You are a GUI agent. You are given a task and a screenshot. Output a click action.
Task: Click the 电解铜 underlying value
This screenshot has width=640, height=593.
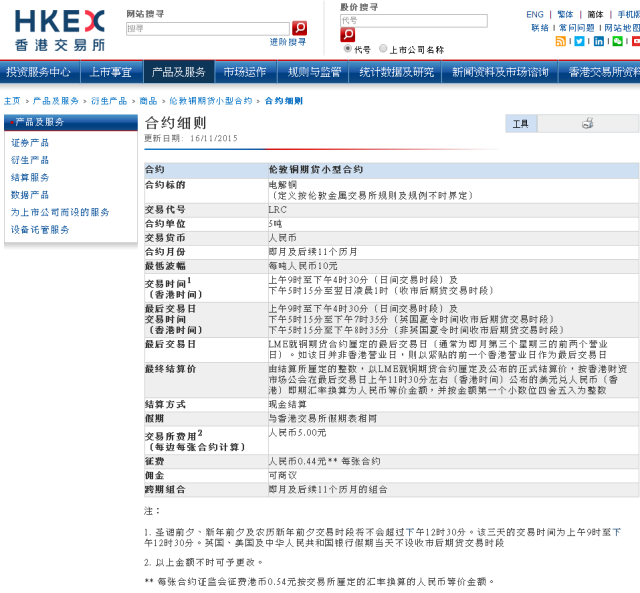(282, 184)
